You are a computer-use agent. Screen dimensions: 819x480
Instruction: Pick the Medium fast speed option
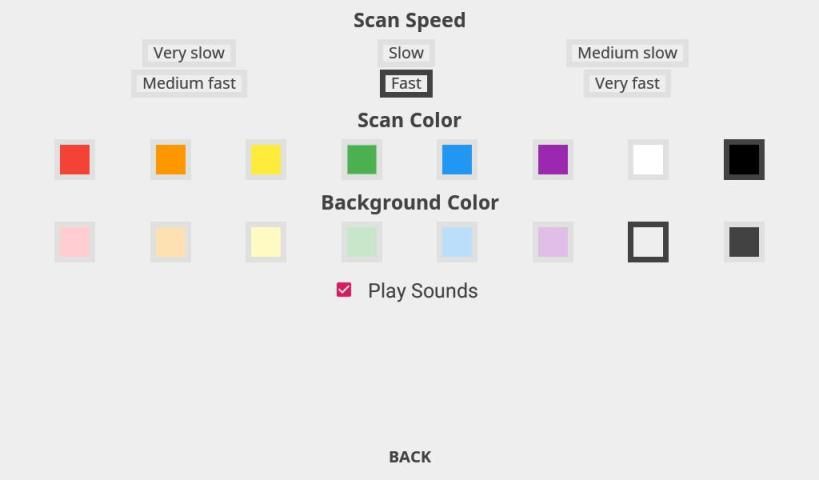click(189, 83)
